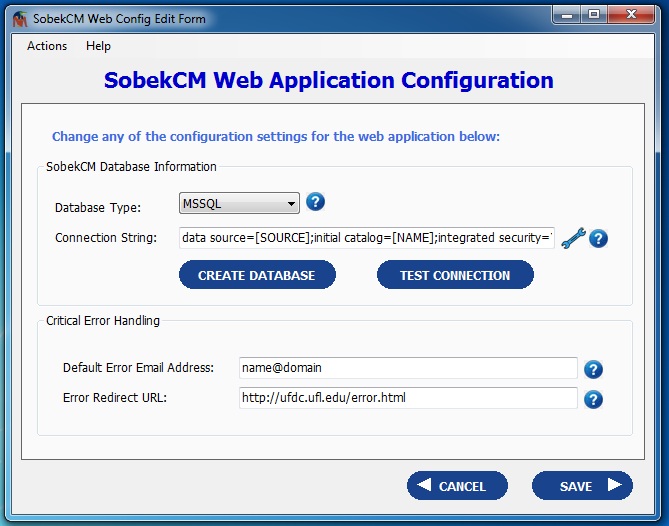Close the SobekCM Web Config window
Viewport: 669px width, 526px height.
coord(631,15)
